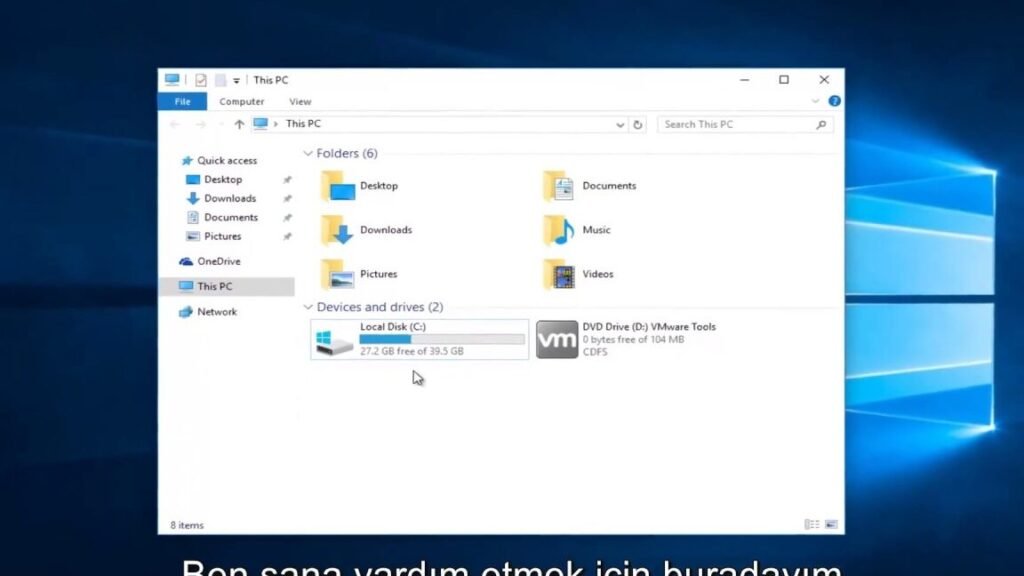The image size is (1024, 576).
Task: Select the Desktop folder icon
Action: click(x=337, y=186)
